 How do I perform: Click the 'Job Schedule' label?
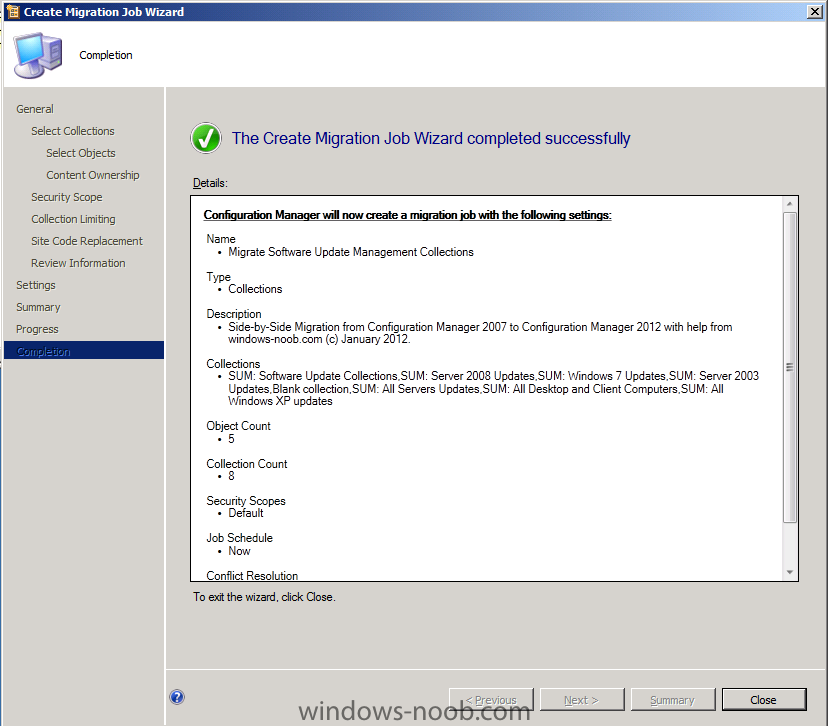tap(239, 538)
